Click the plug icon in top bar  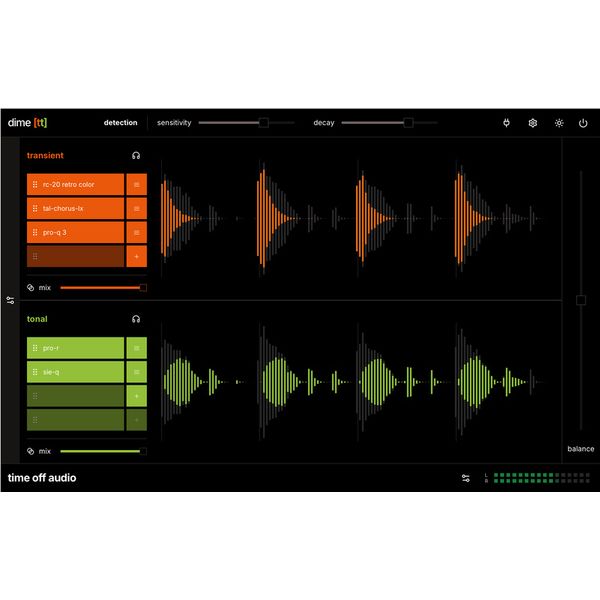point(507,123)
